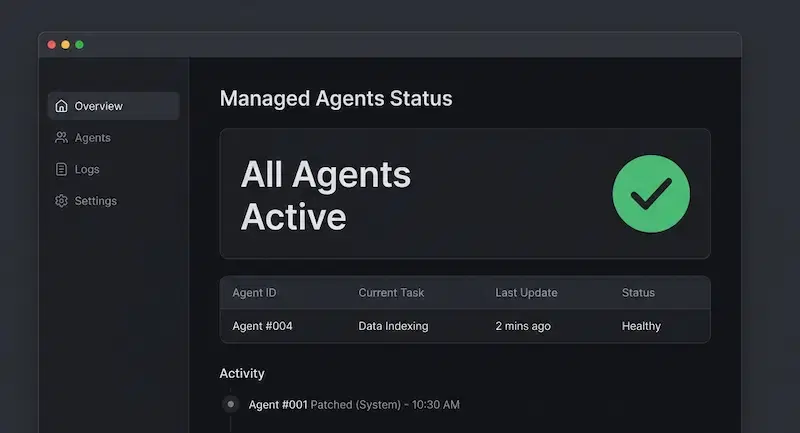Click the Settings gear icon
Image resolution: width=800 pixels, height=433 pixels.
[x=62, y=201]
